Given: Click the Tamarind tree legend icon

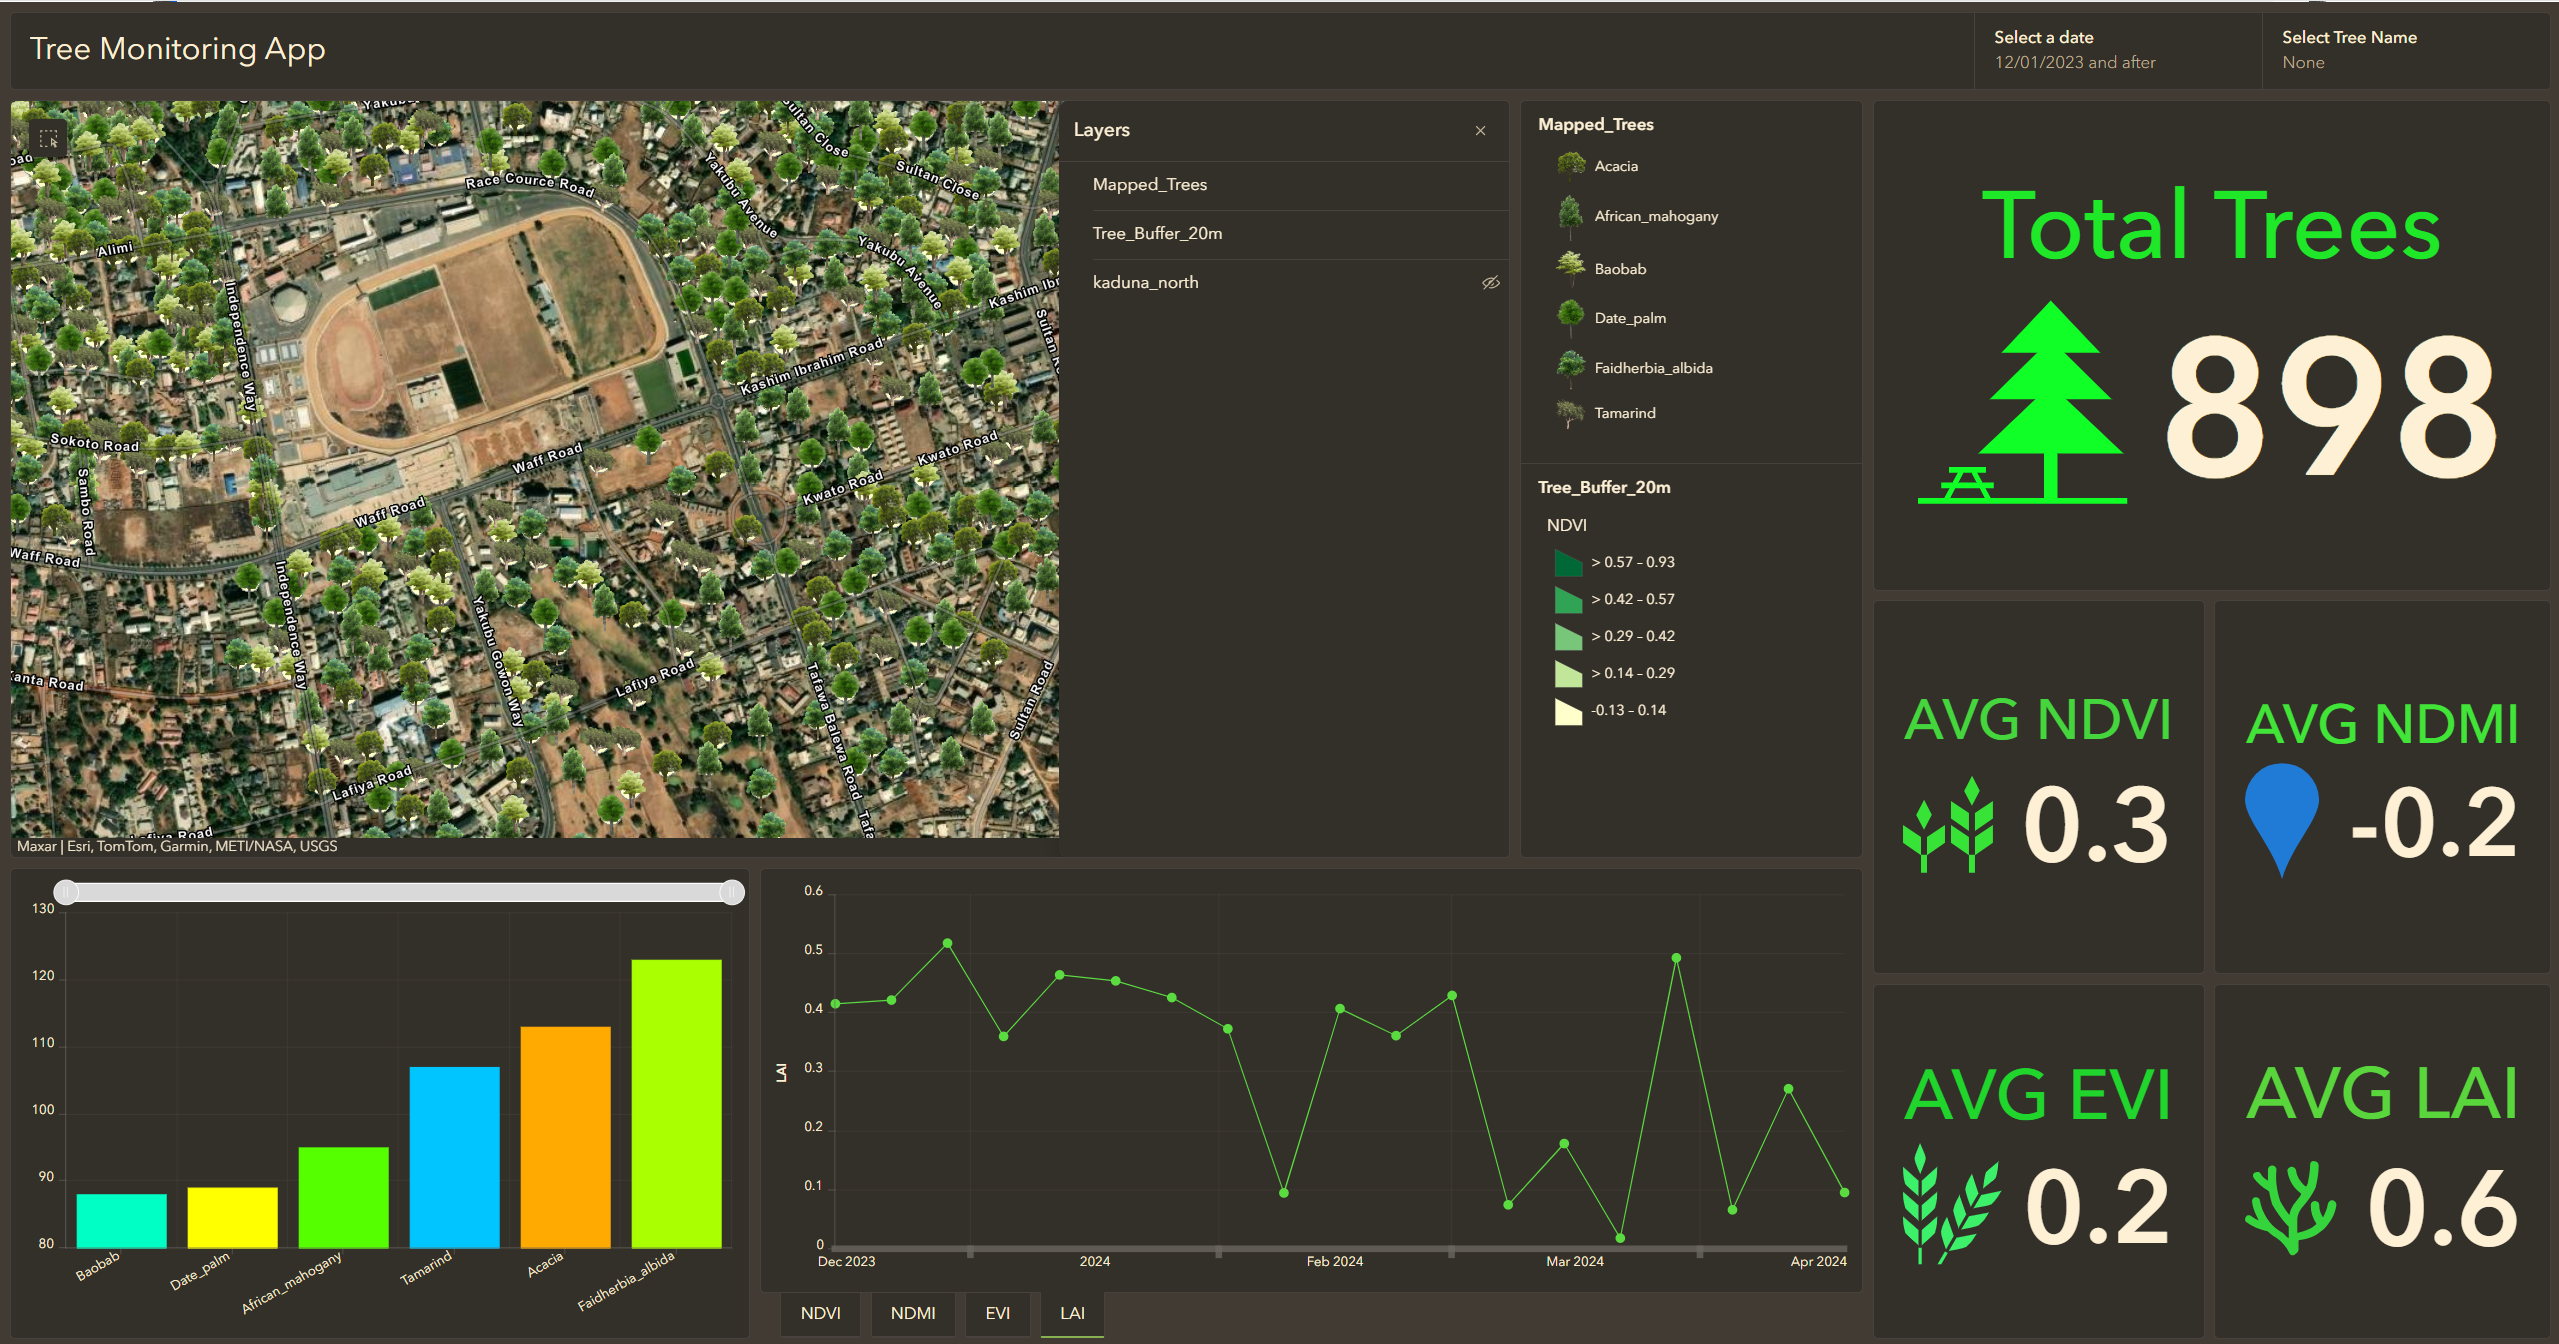Looking at the screenshot, I should tap(1570, 412).
